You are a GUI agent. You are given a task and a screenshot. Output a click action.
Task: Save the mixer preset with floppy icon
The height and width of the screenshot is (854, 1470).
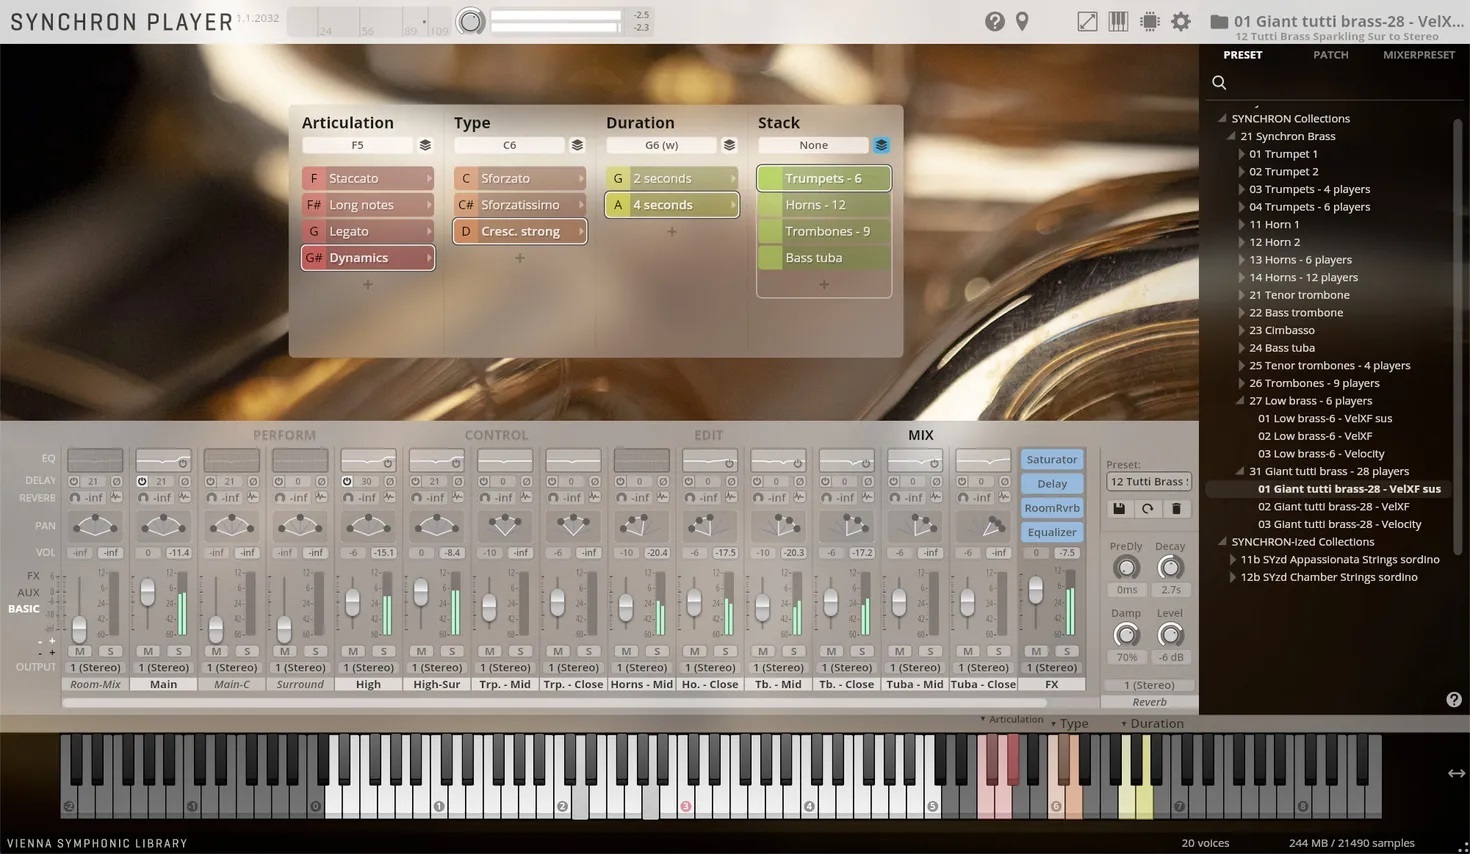click(x=1119, y=509)
